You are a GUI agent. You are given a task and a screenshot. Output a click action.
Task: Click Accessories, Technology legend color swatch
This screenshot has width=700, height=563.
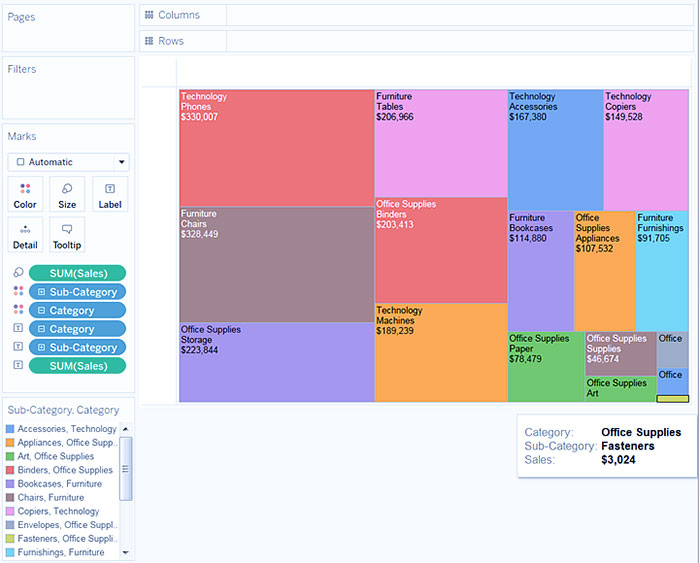pos(10,429)
